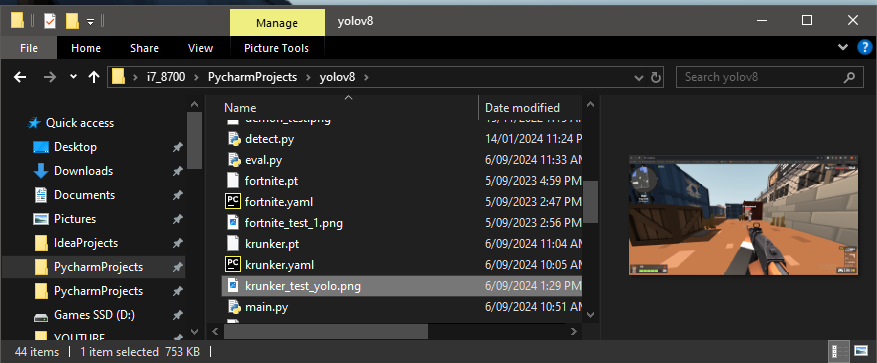
Task: Click navigation pane scroll down arrow
Action: 194,332
